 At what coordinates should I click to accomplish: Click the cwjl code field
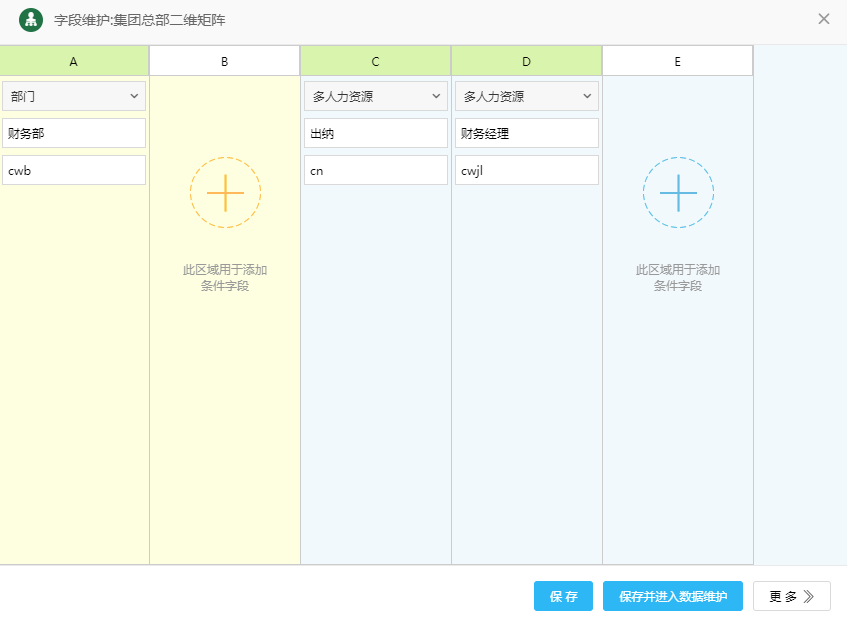(x=527, y=170)
